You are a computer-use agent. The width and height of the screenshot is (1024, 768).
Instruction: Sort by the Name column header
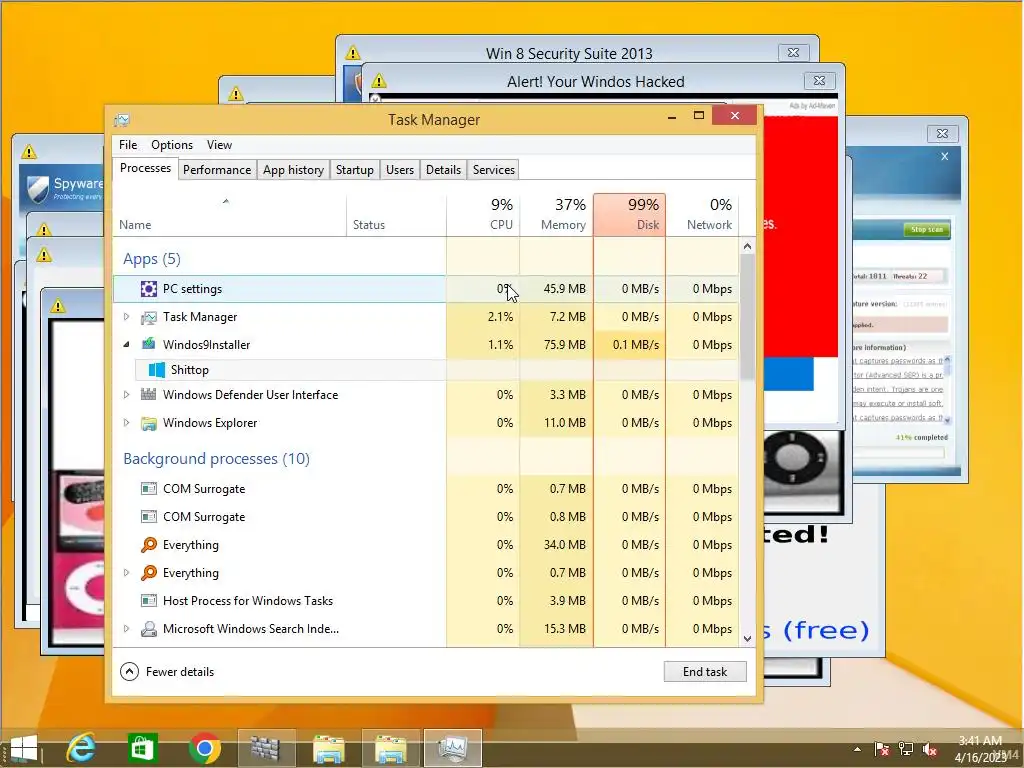(229, 215)
